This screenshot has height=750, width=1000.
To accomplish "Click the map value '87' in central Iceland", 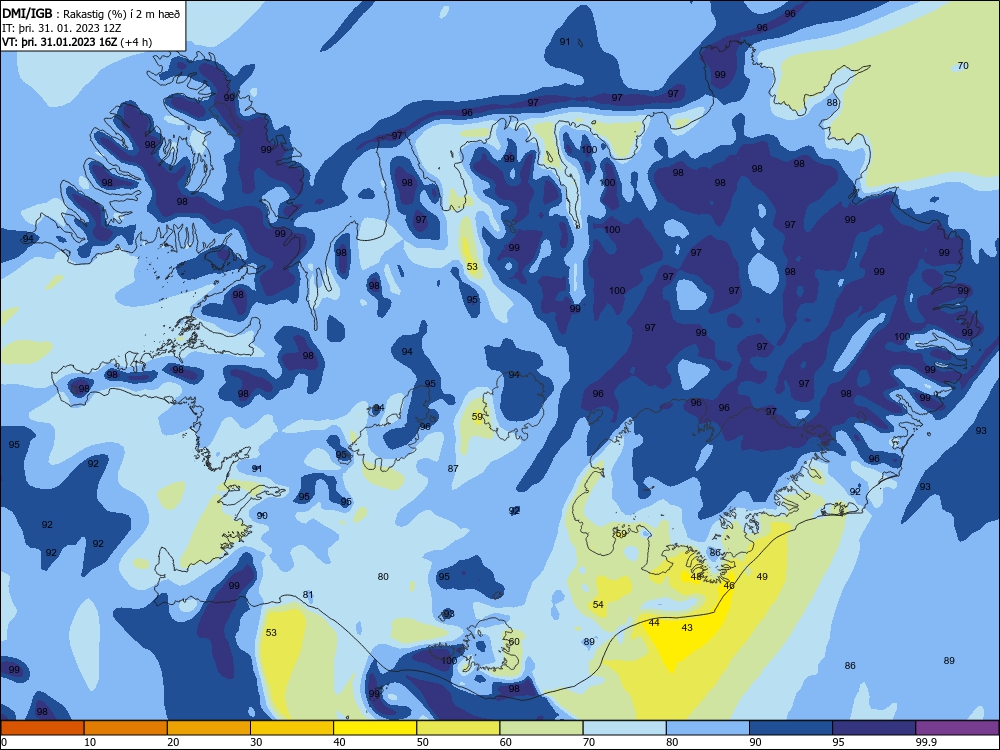I will coord(453,468).
